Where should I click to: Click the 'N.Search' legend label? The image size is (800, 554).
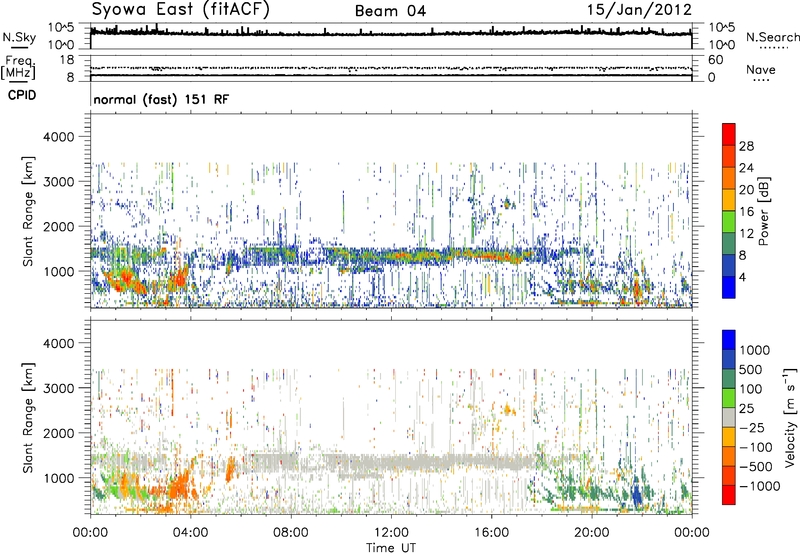point(772,37)
